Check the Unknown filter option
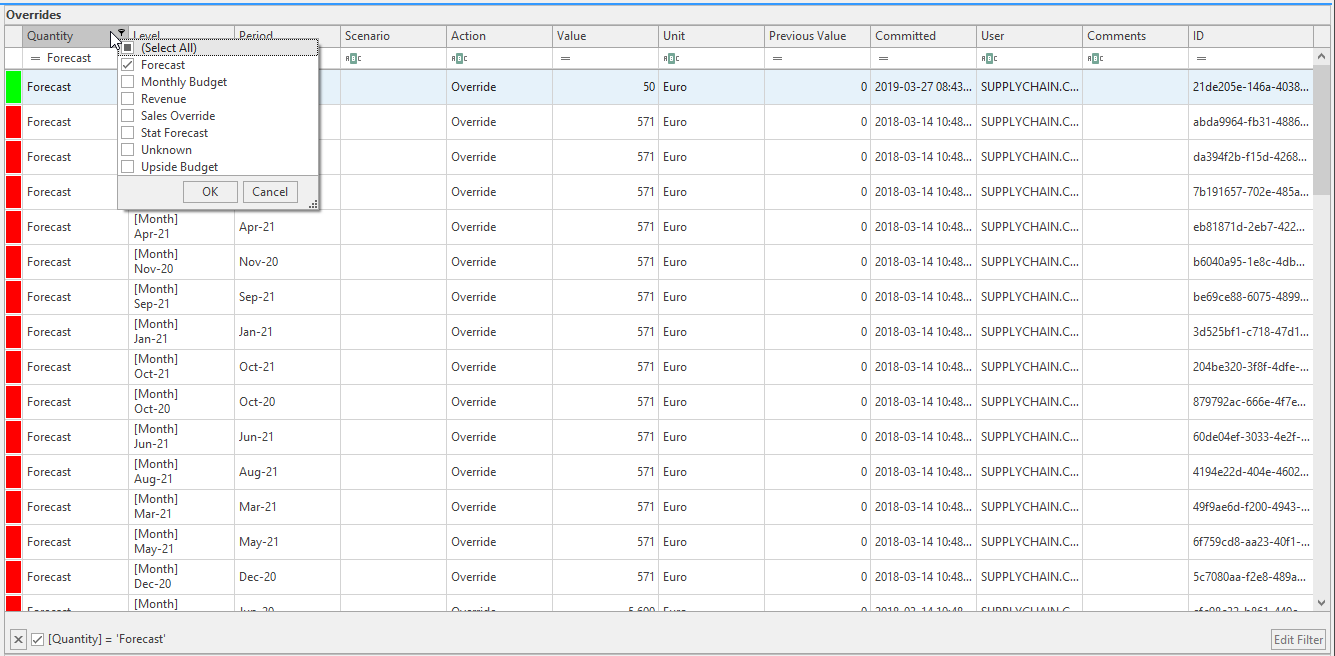The width and height of the screenshot is (1335, 656). 127,150
